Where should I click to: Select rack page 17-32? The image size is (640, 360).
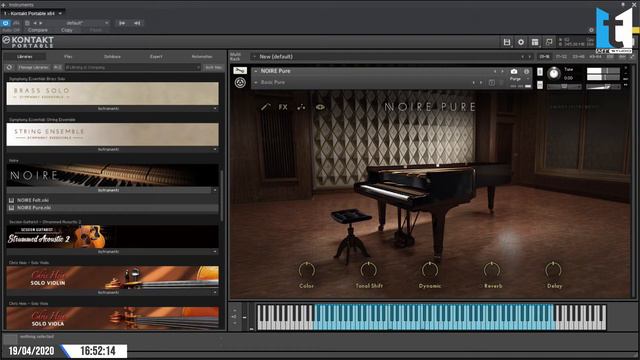pyautogui.click(x=561, y=57)
